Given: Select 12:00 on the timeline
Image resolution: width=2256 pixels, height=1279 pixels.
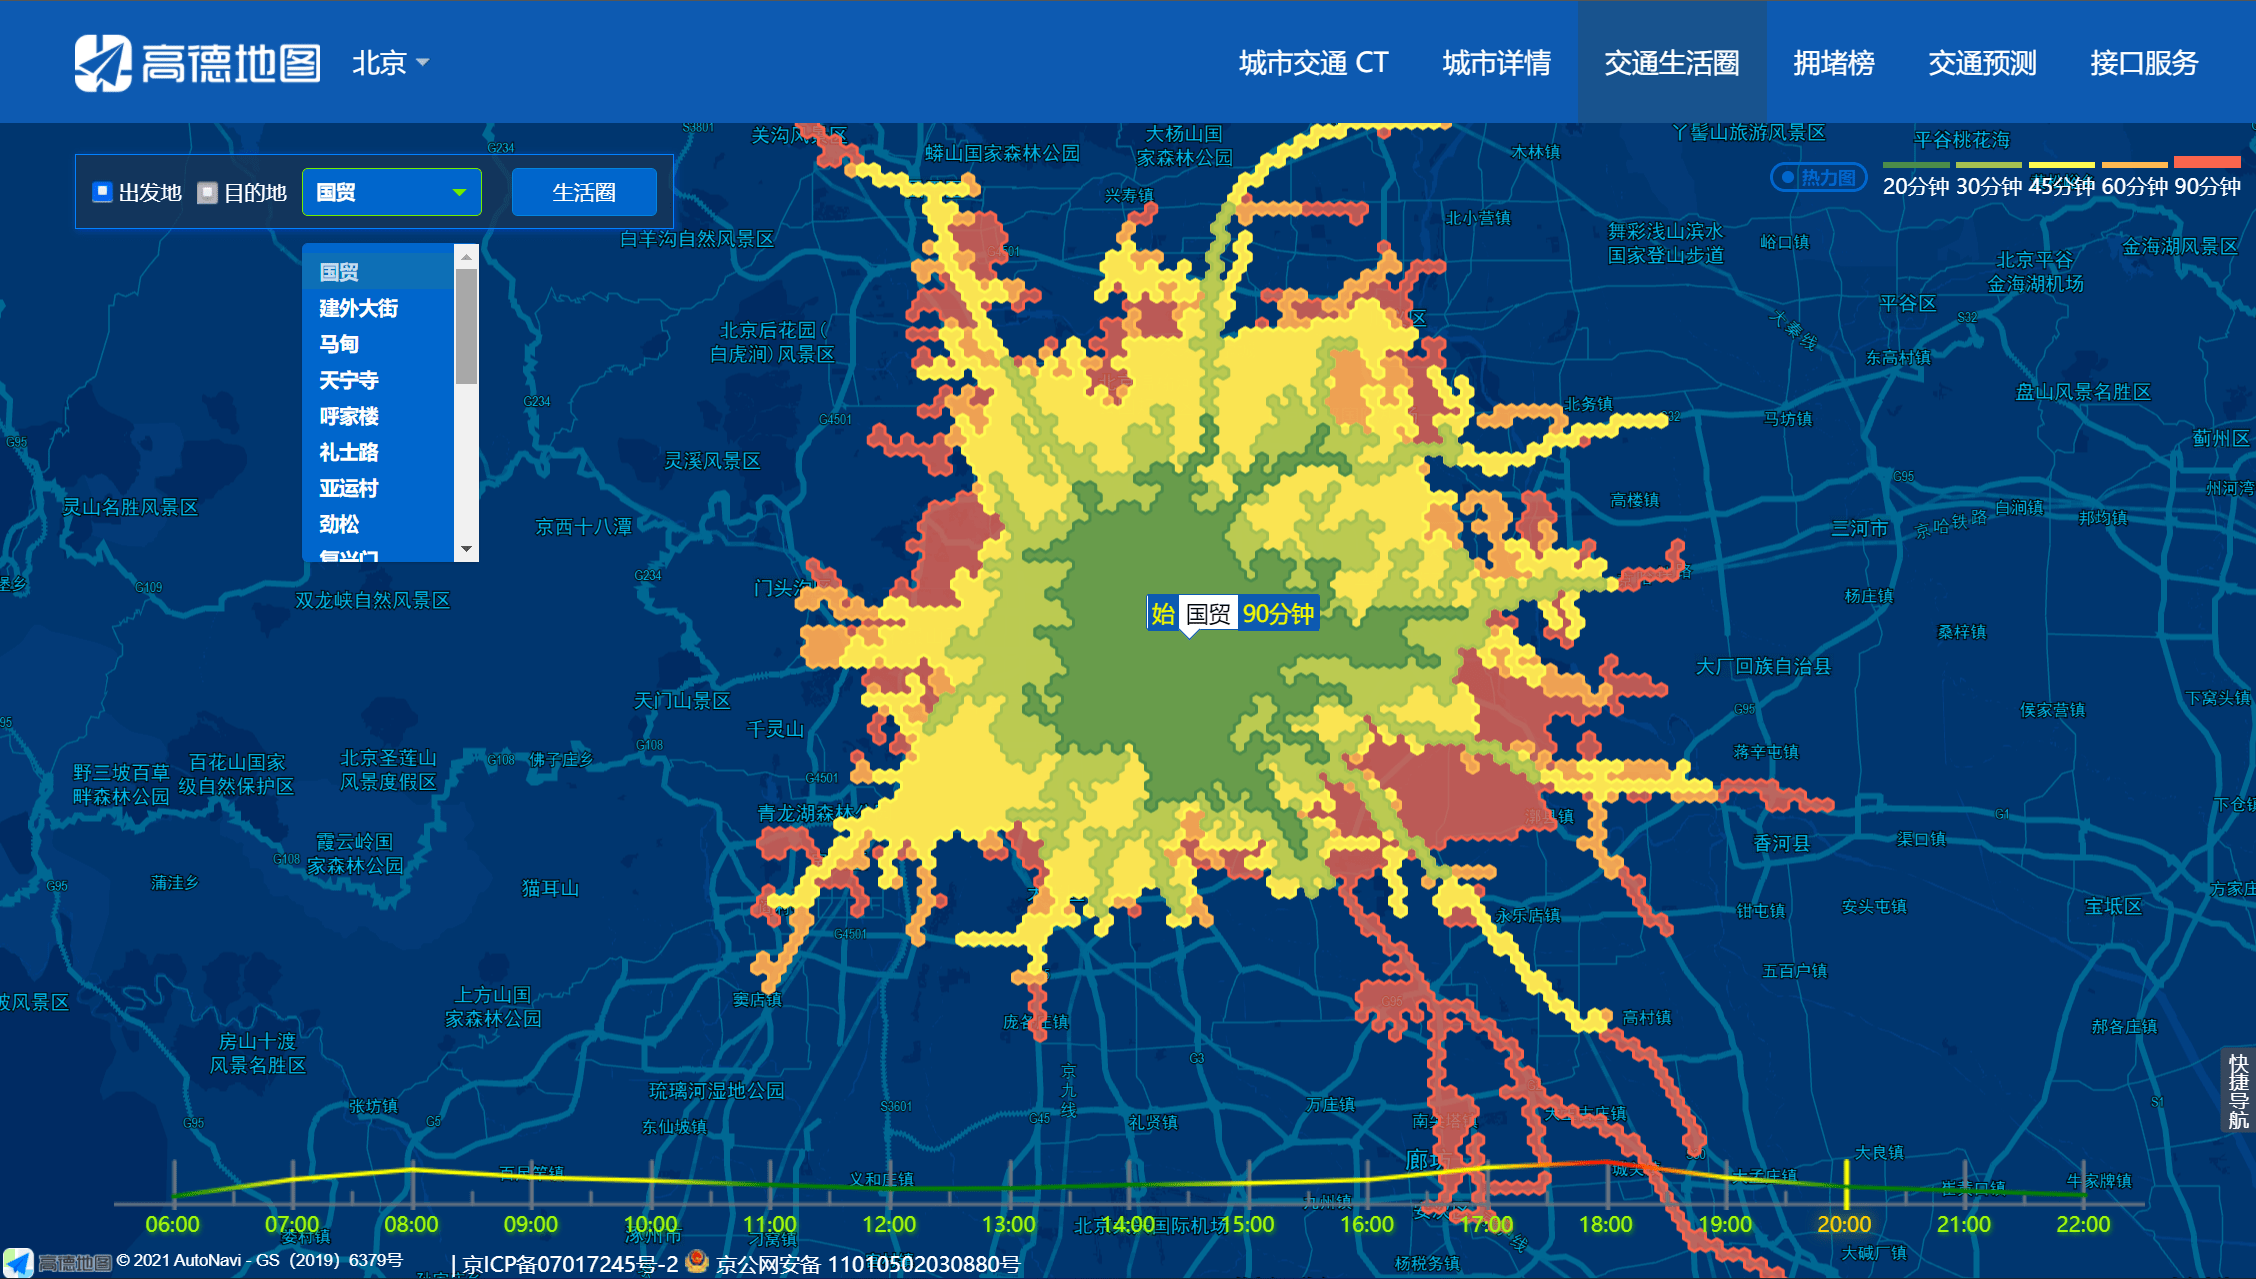Looking at the screenshot, I should 889,1224.
